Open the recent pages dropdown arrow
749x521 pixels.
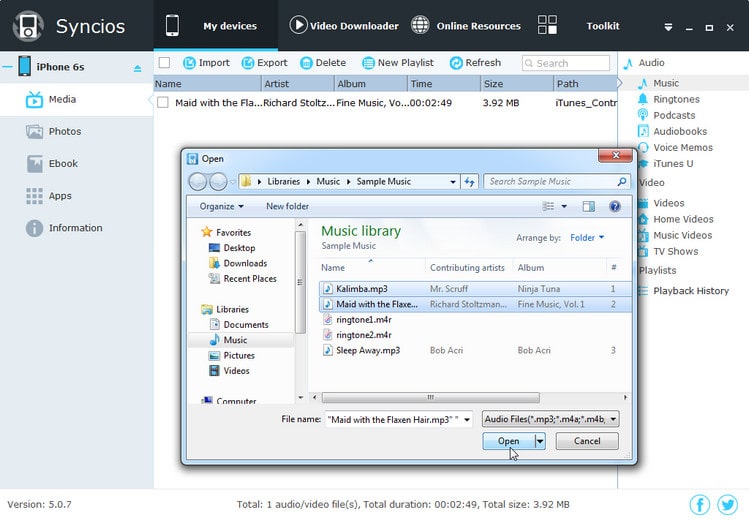[x=233, y=182]
